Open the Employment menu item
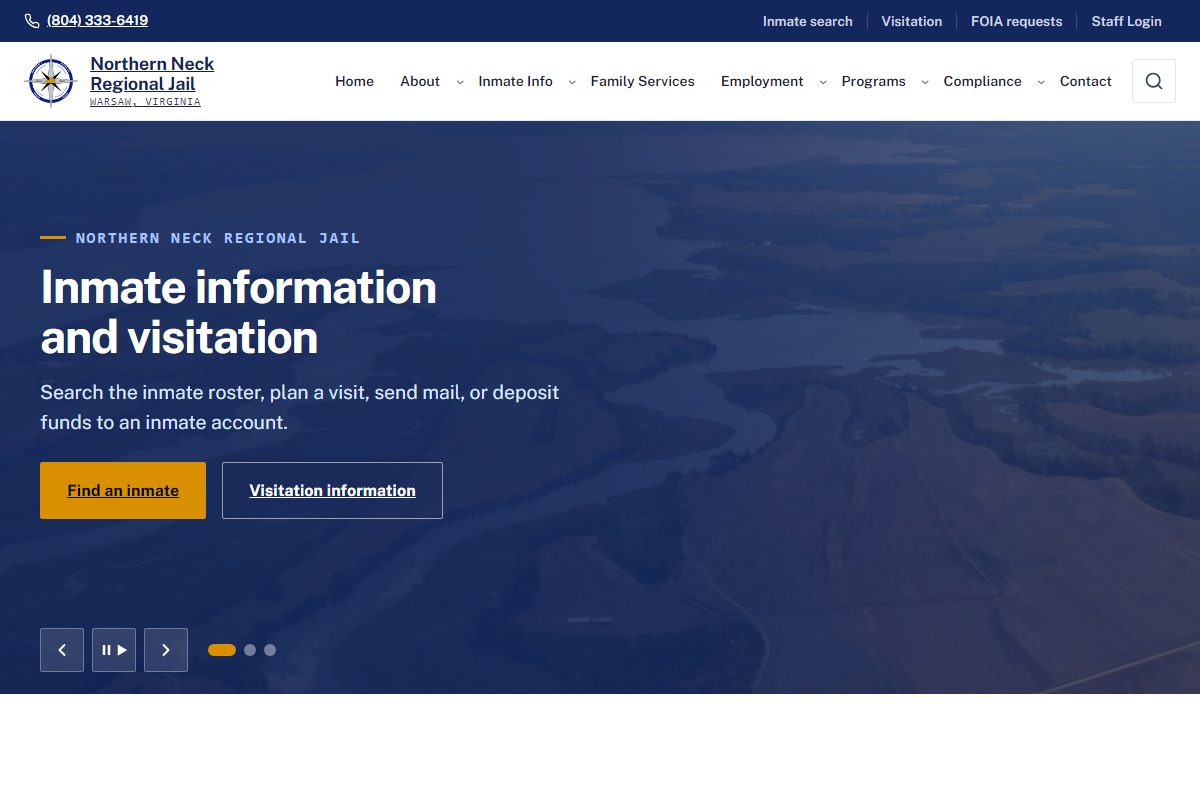Screen dimensions: 1200x800 coord(762,81)
